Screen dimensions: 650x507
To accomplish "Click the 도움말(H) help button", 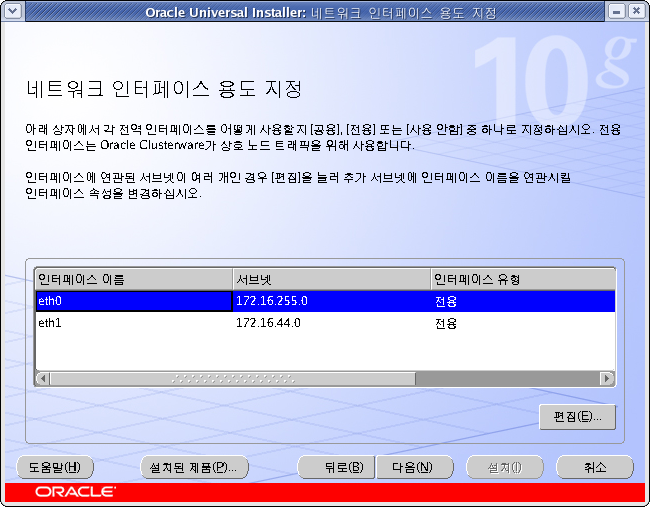I will point(55,467).
